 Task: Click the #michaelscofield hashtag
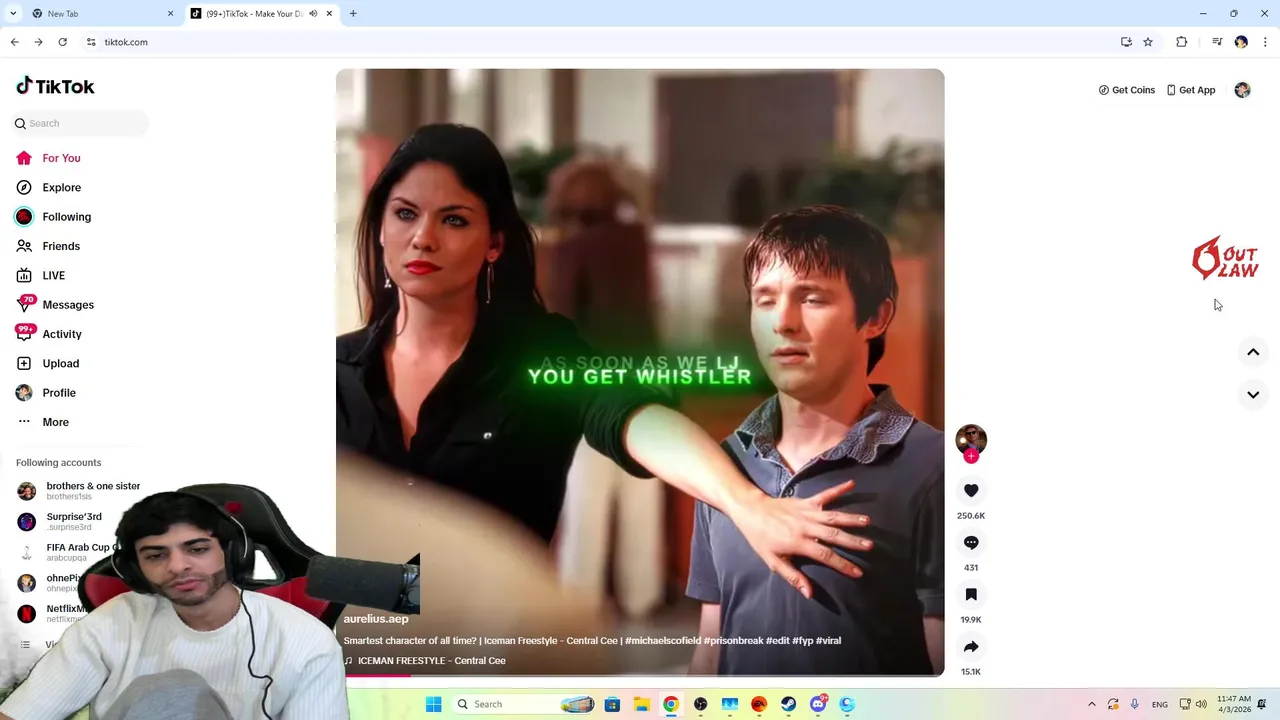click(662, 641)
